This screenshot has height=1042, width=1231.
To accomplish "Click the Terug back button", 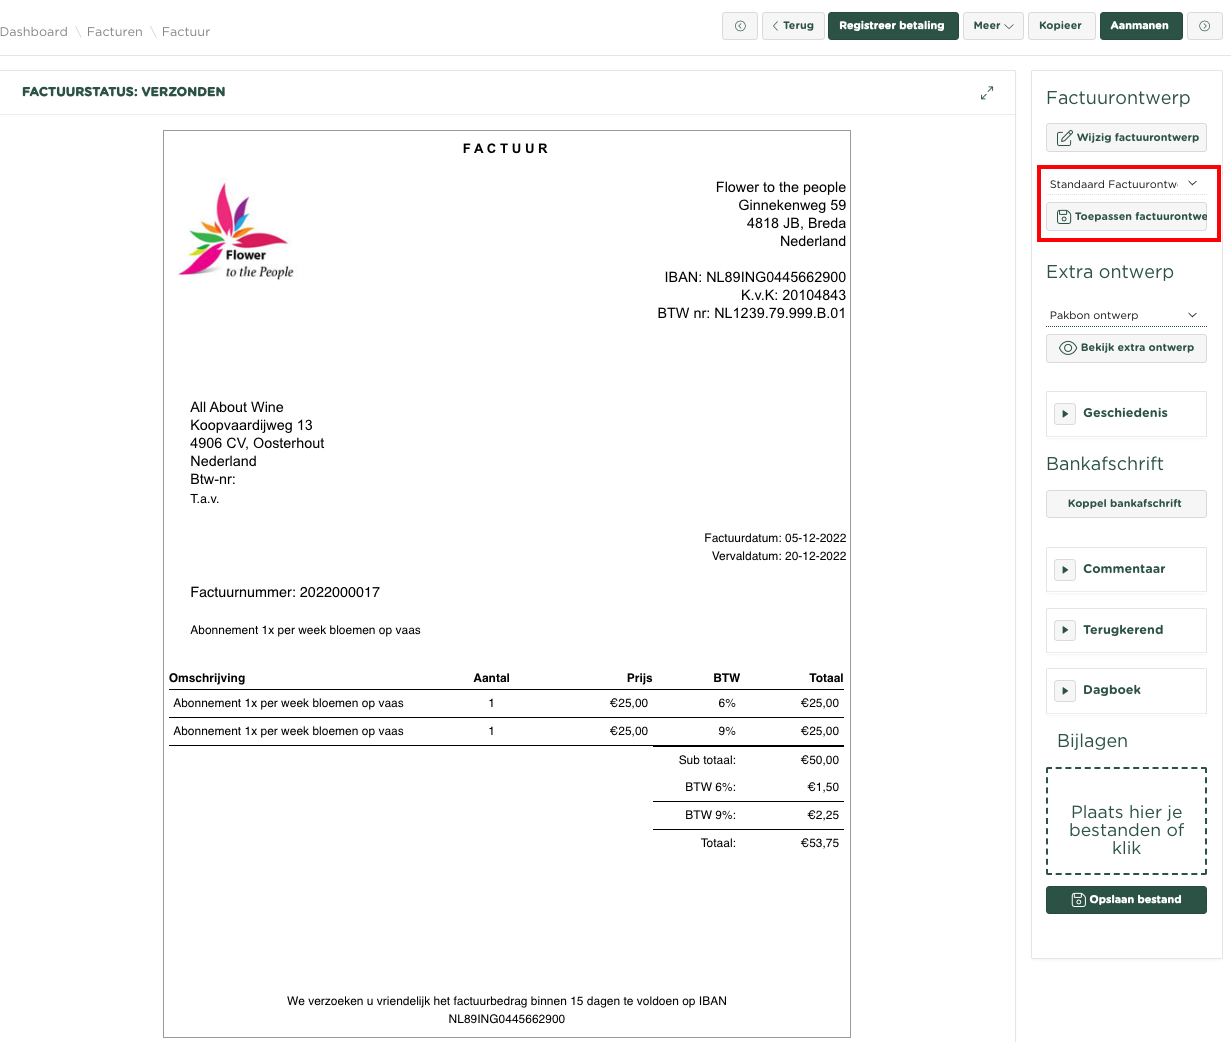I will click(792, 26).
